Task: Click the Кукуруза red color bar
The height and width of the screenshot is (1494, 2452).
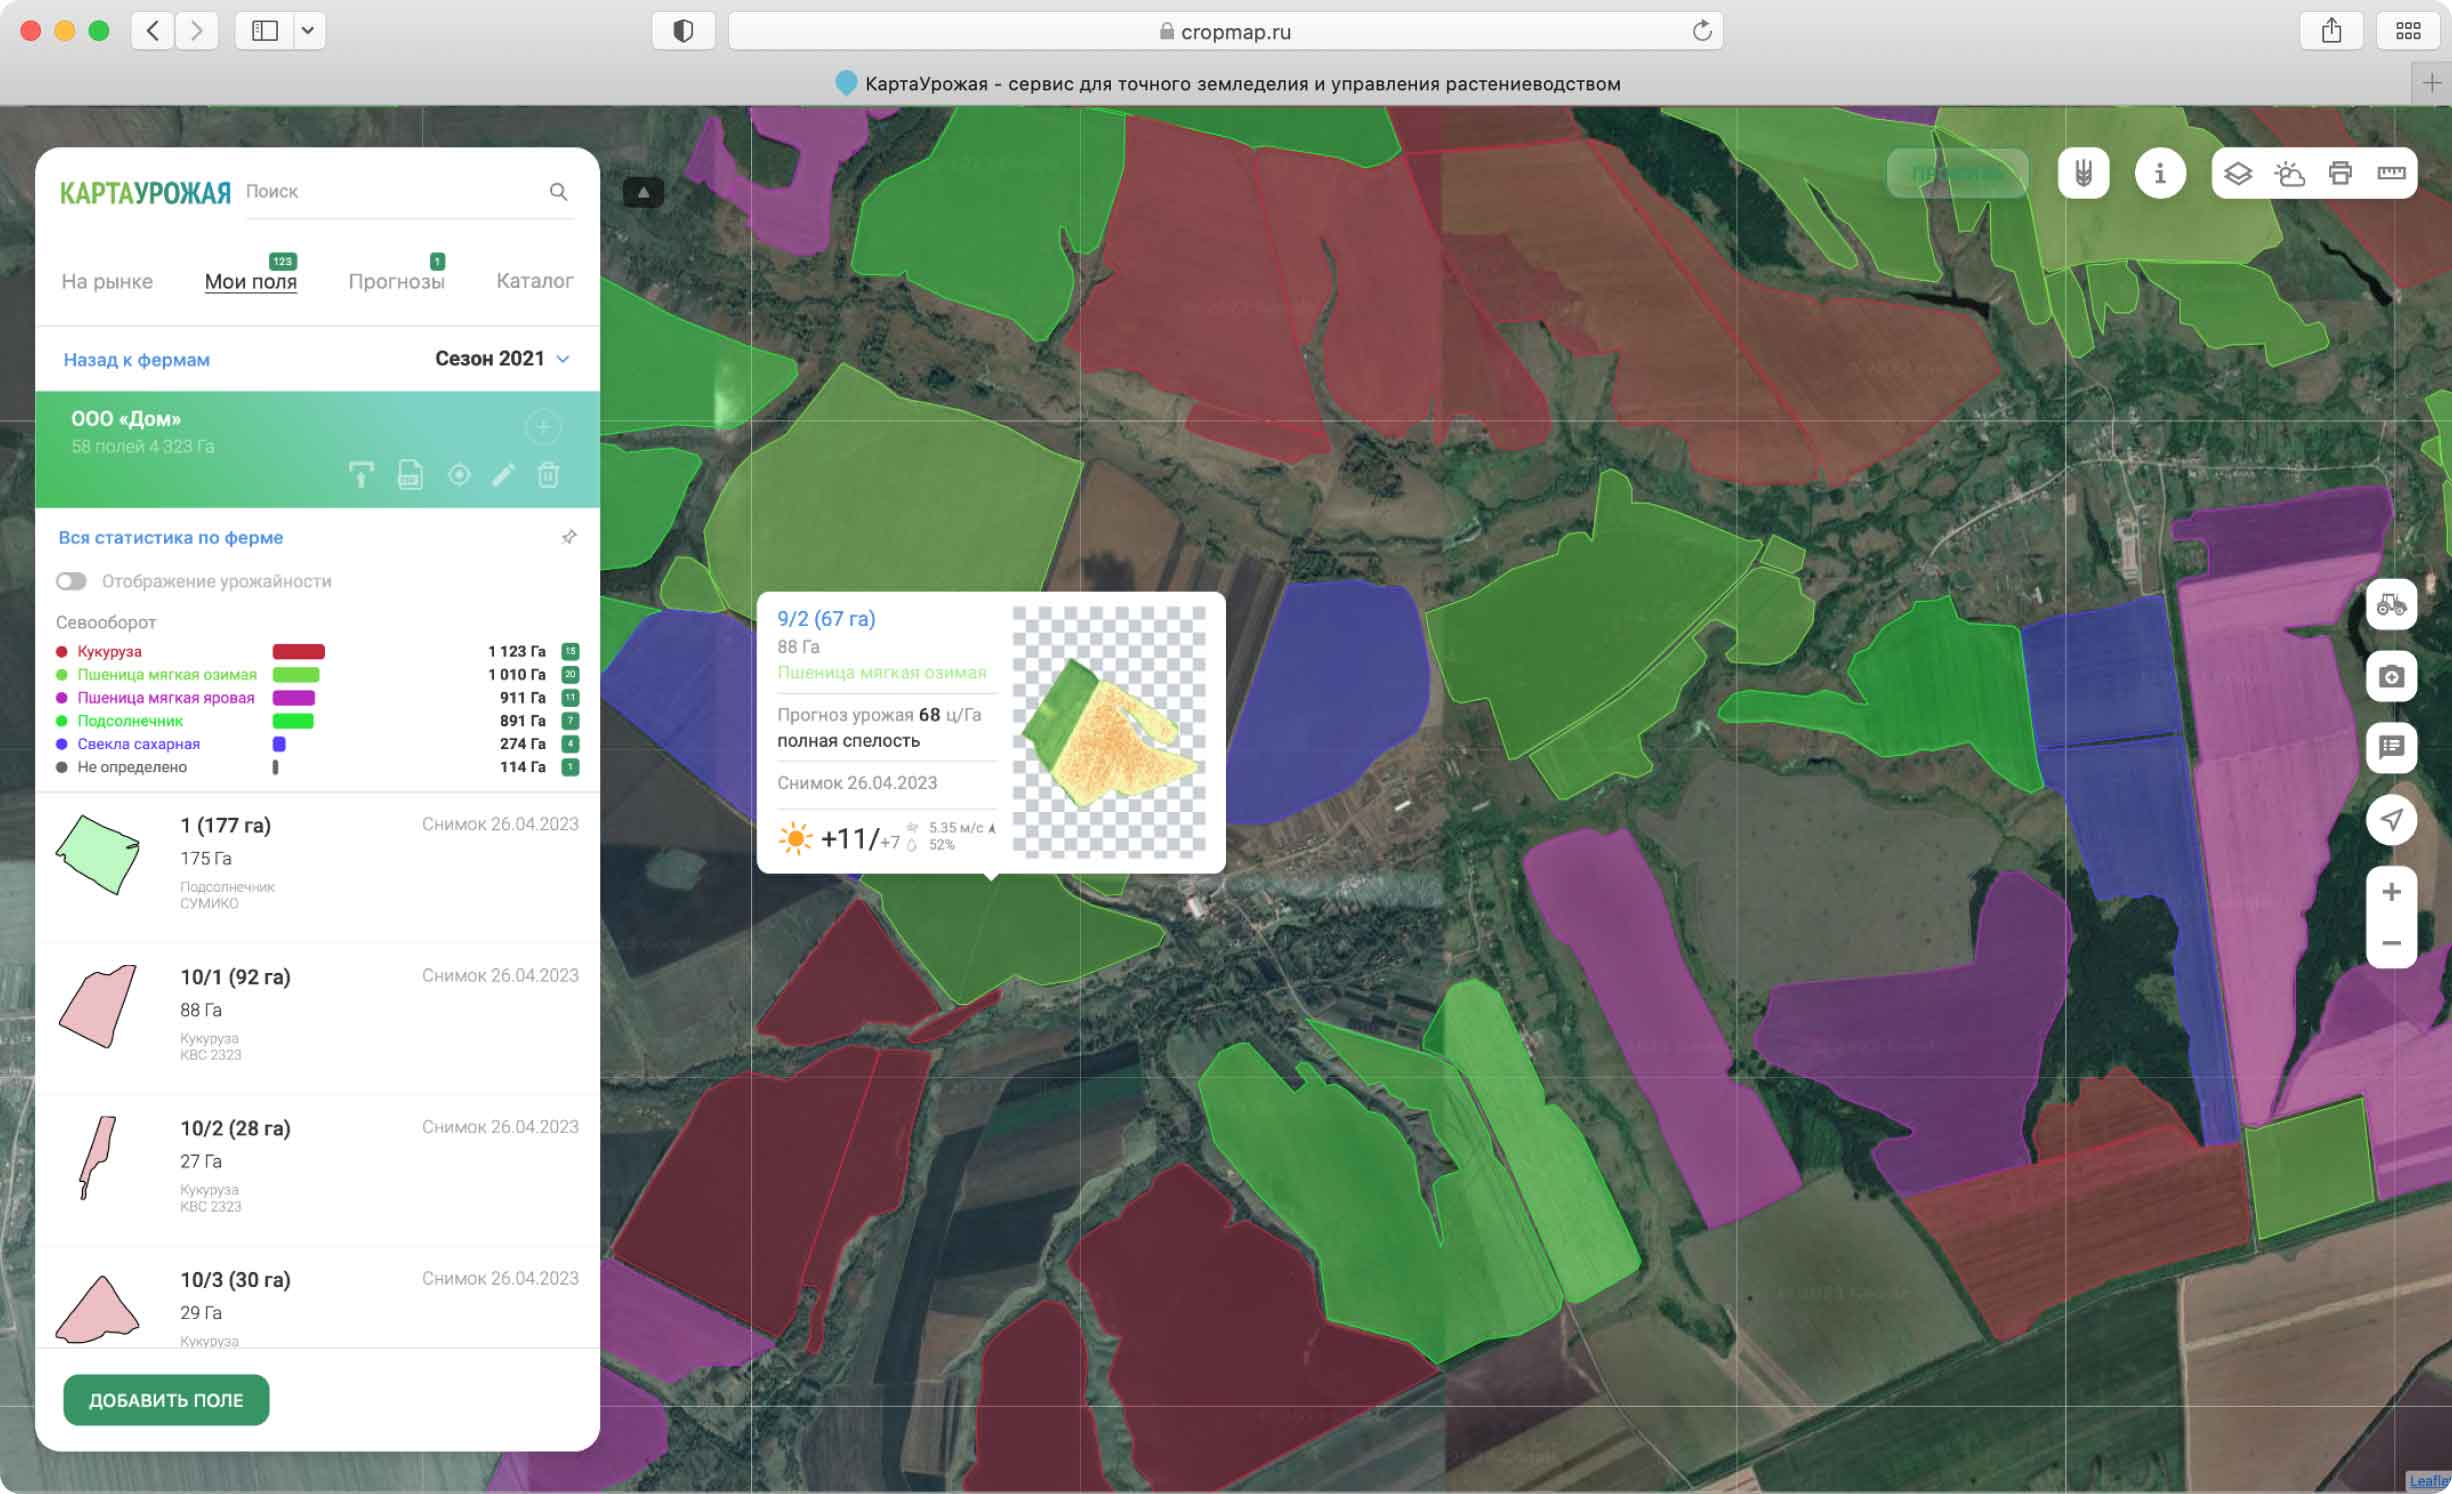Action: [x=298, y=651]
